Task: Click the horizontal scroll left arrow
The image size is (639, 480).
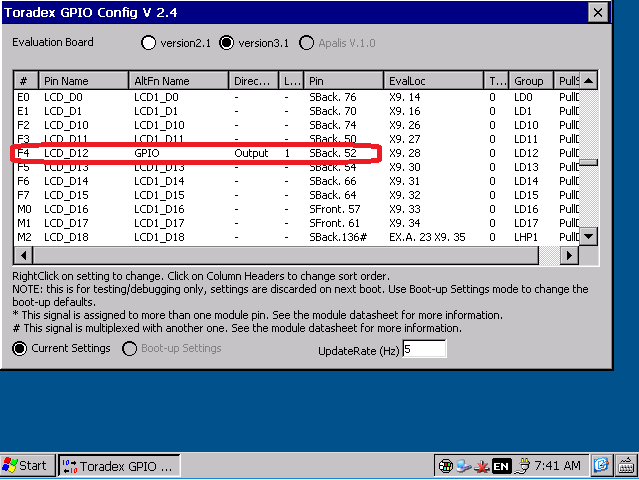Action: (x=24, y=255)
